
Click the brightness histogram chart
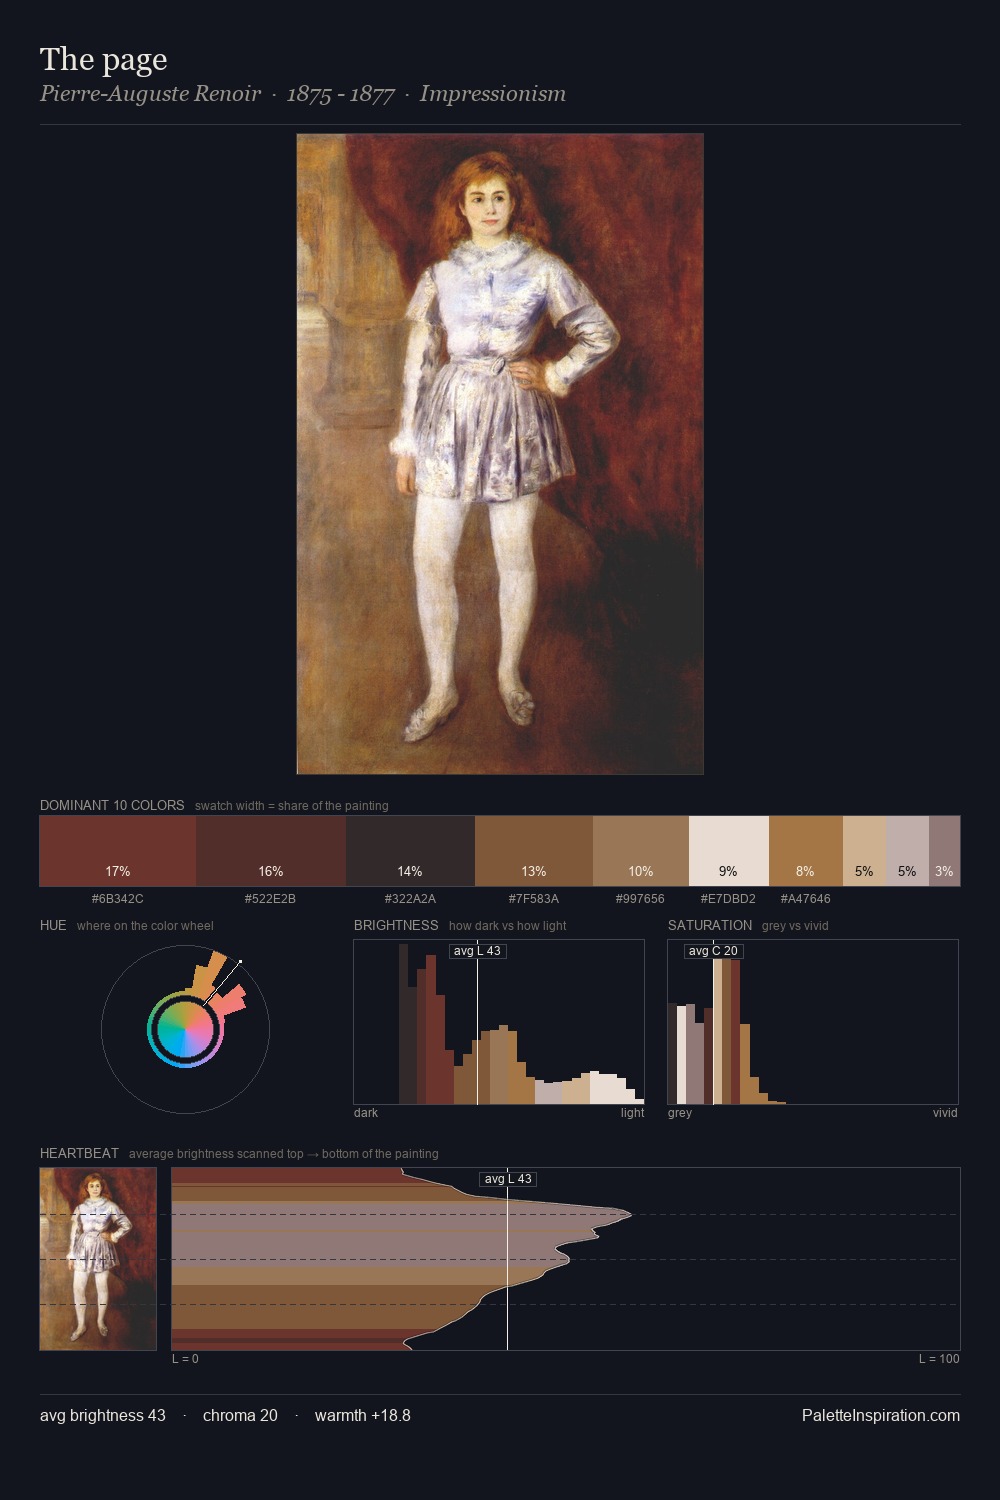pyautogui.click(x=499, y=1022)
